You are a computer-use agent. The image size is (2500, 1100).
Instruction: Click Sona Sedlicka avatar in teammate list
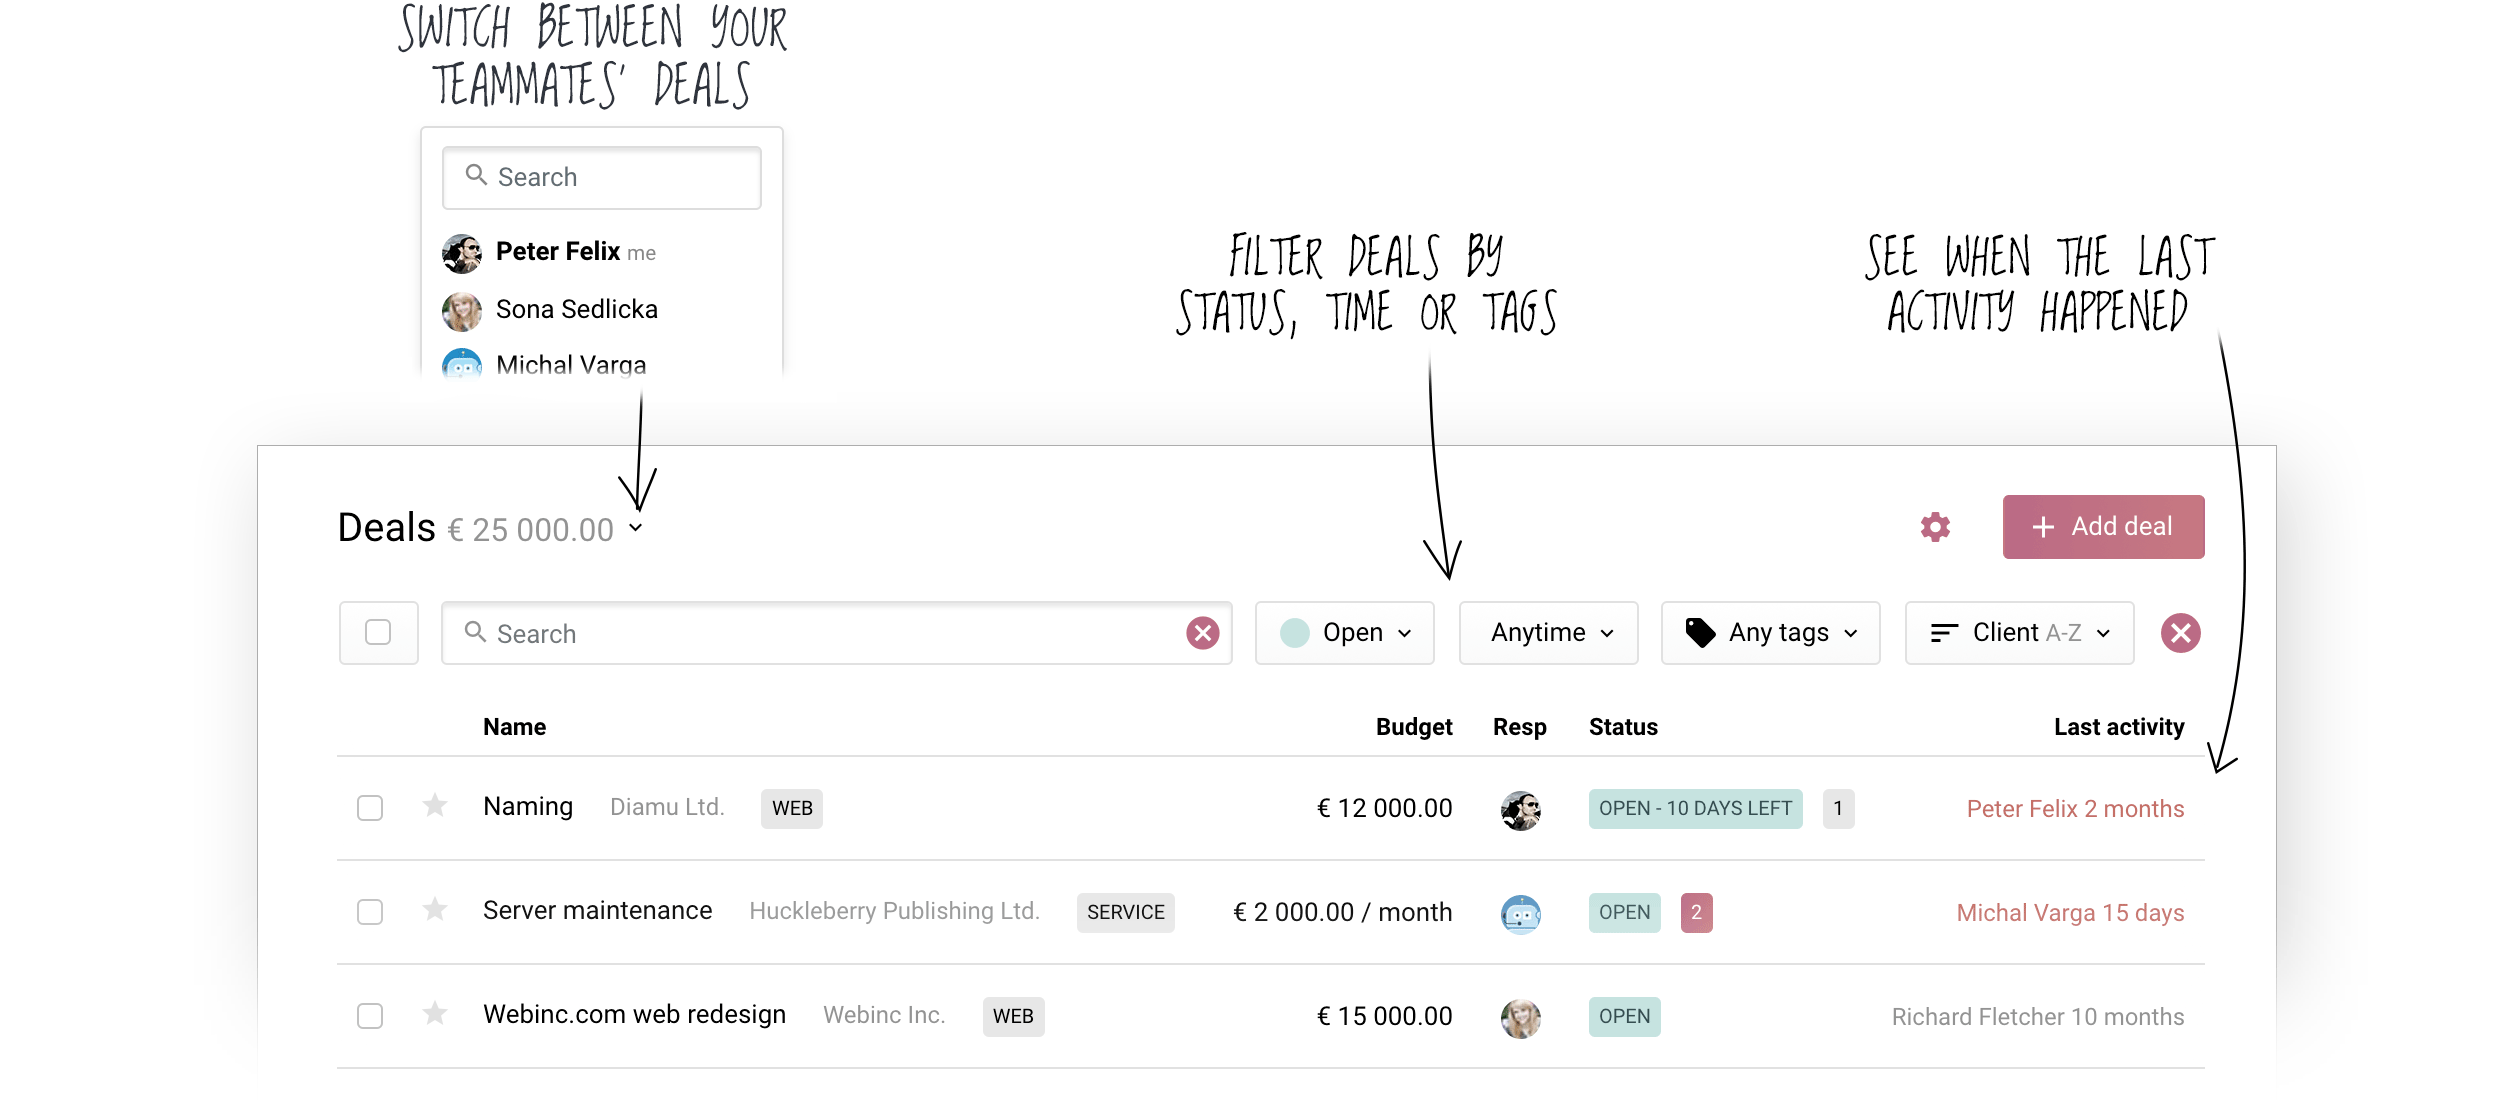[462, 312]
